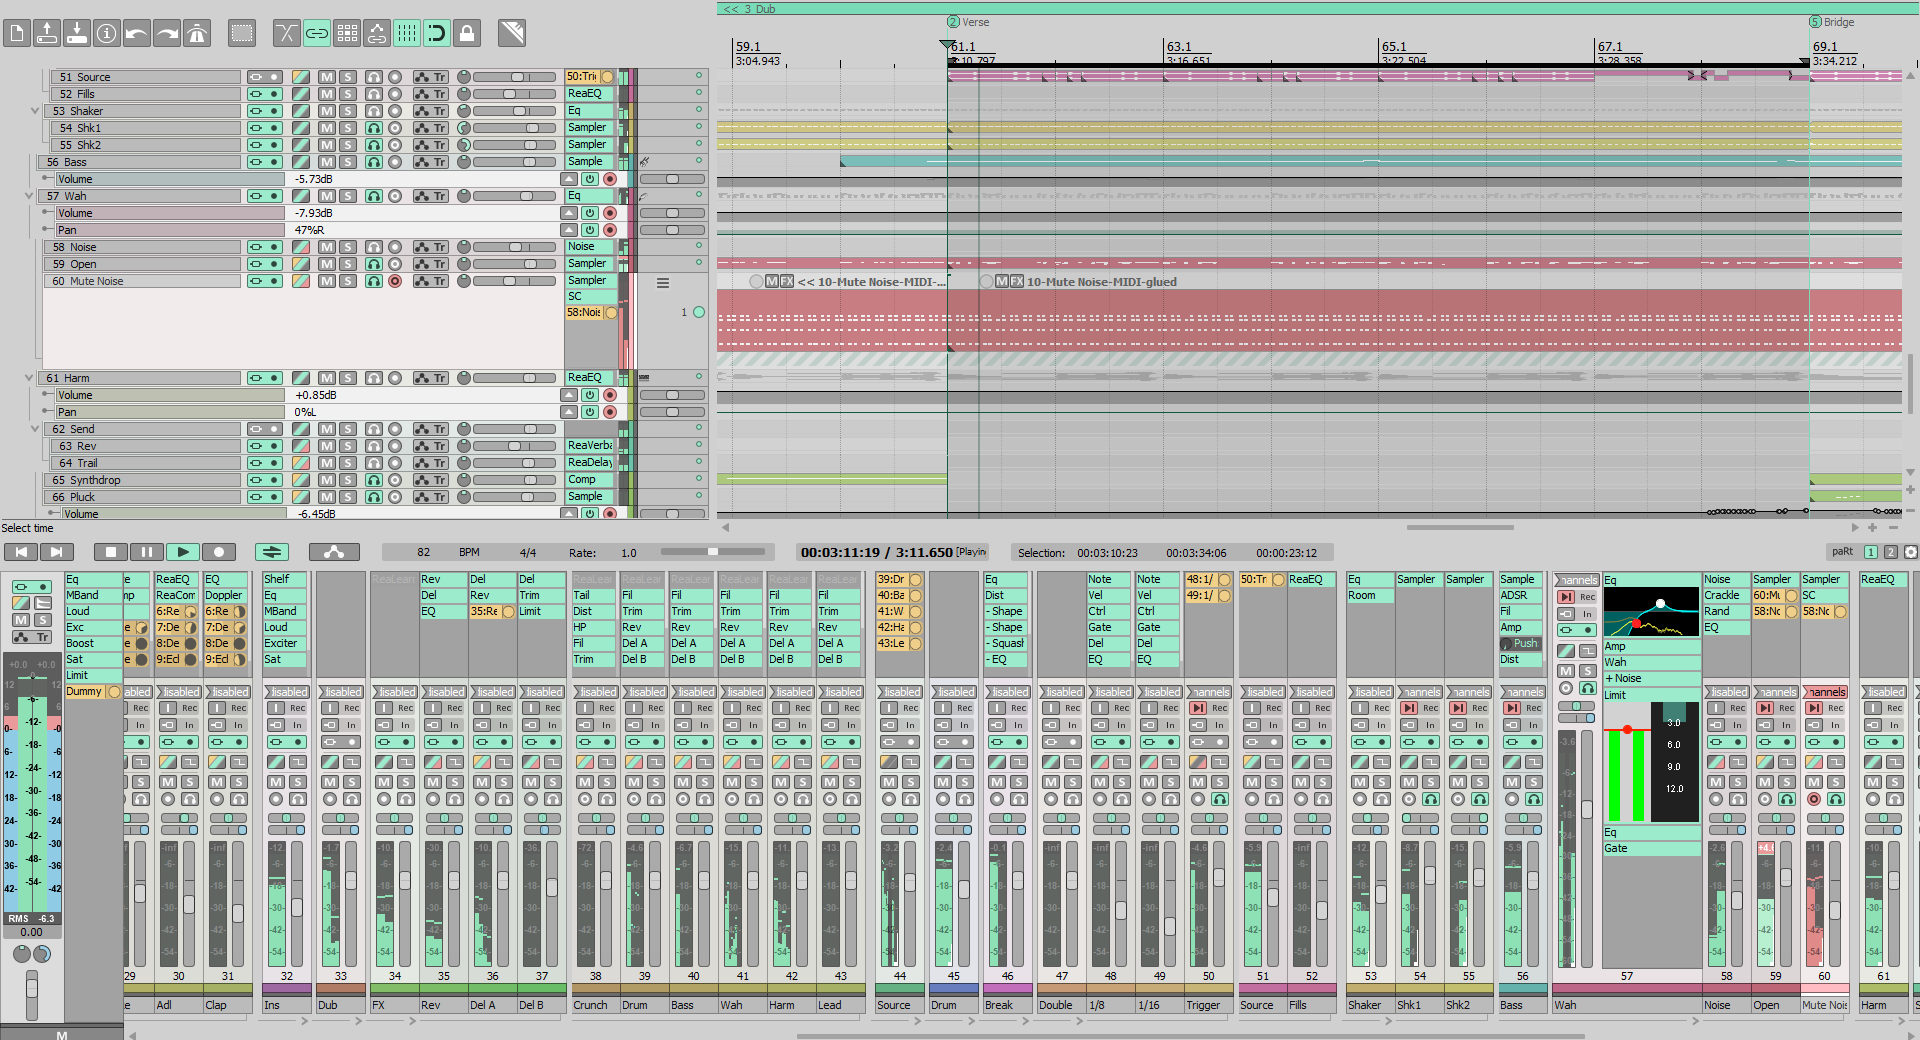
Task: Toggle snap magnet toolbar icon
Action: [437, 33]
